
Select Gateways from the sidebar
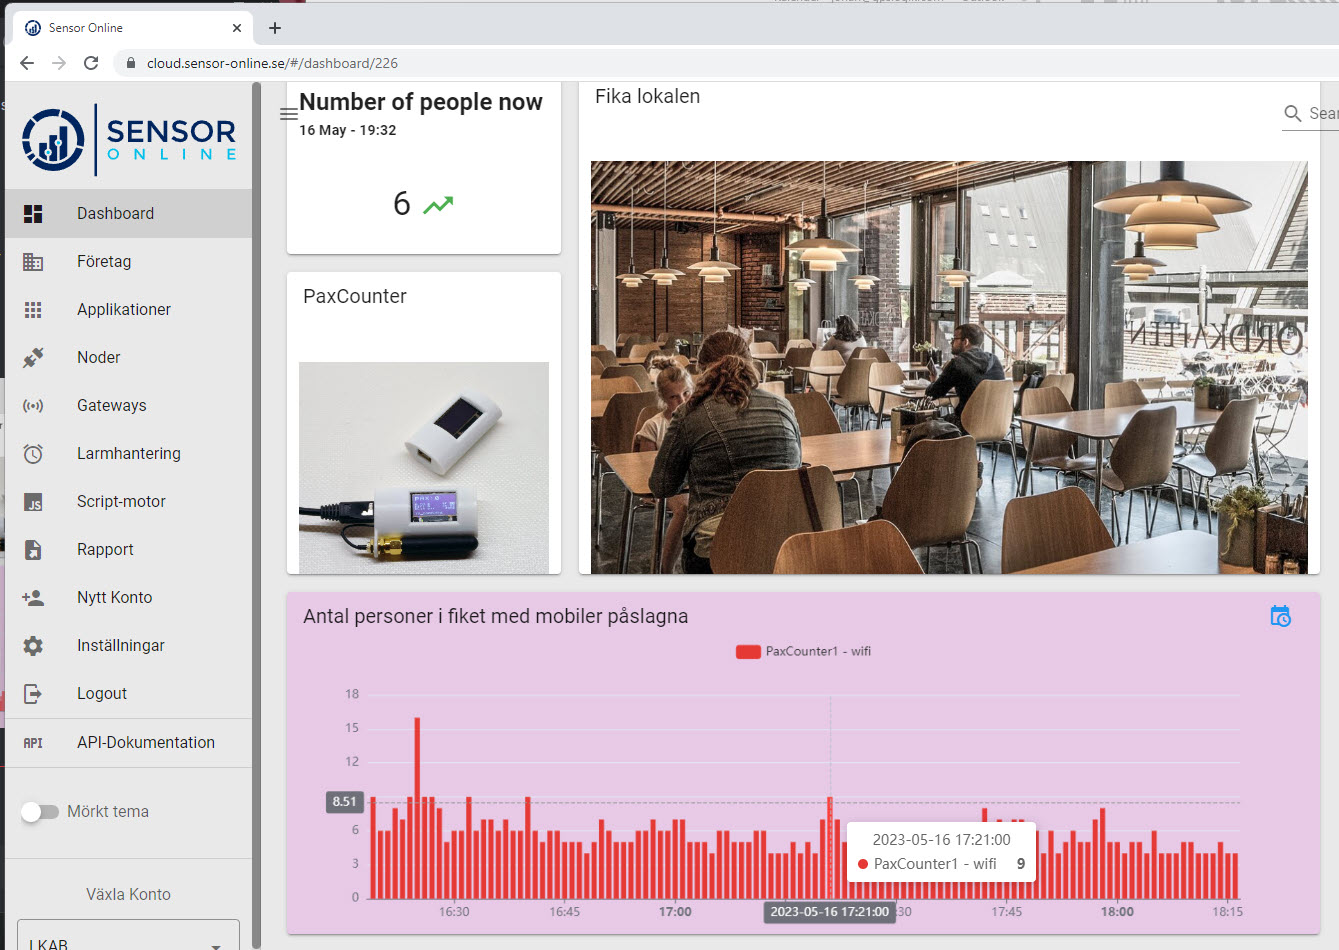[x=113, y=405]
